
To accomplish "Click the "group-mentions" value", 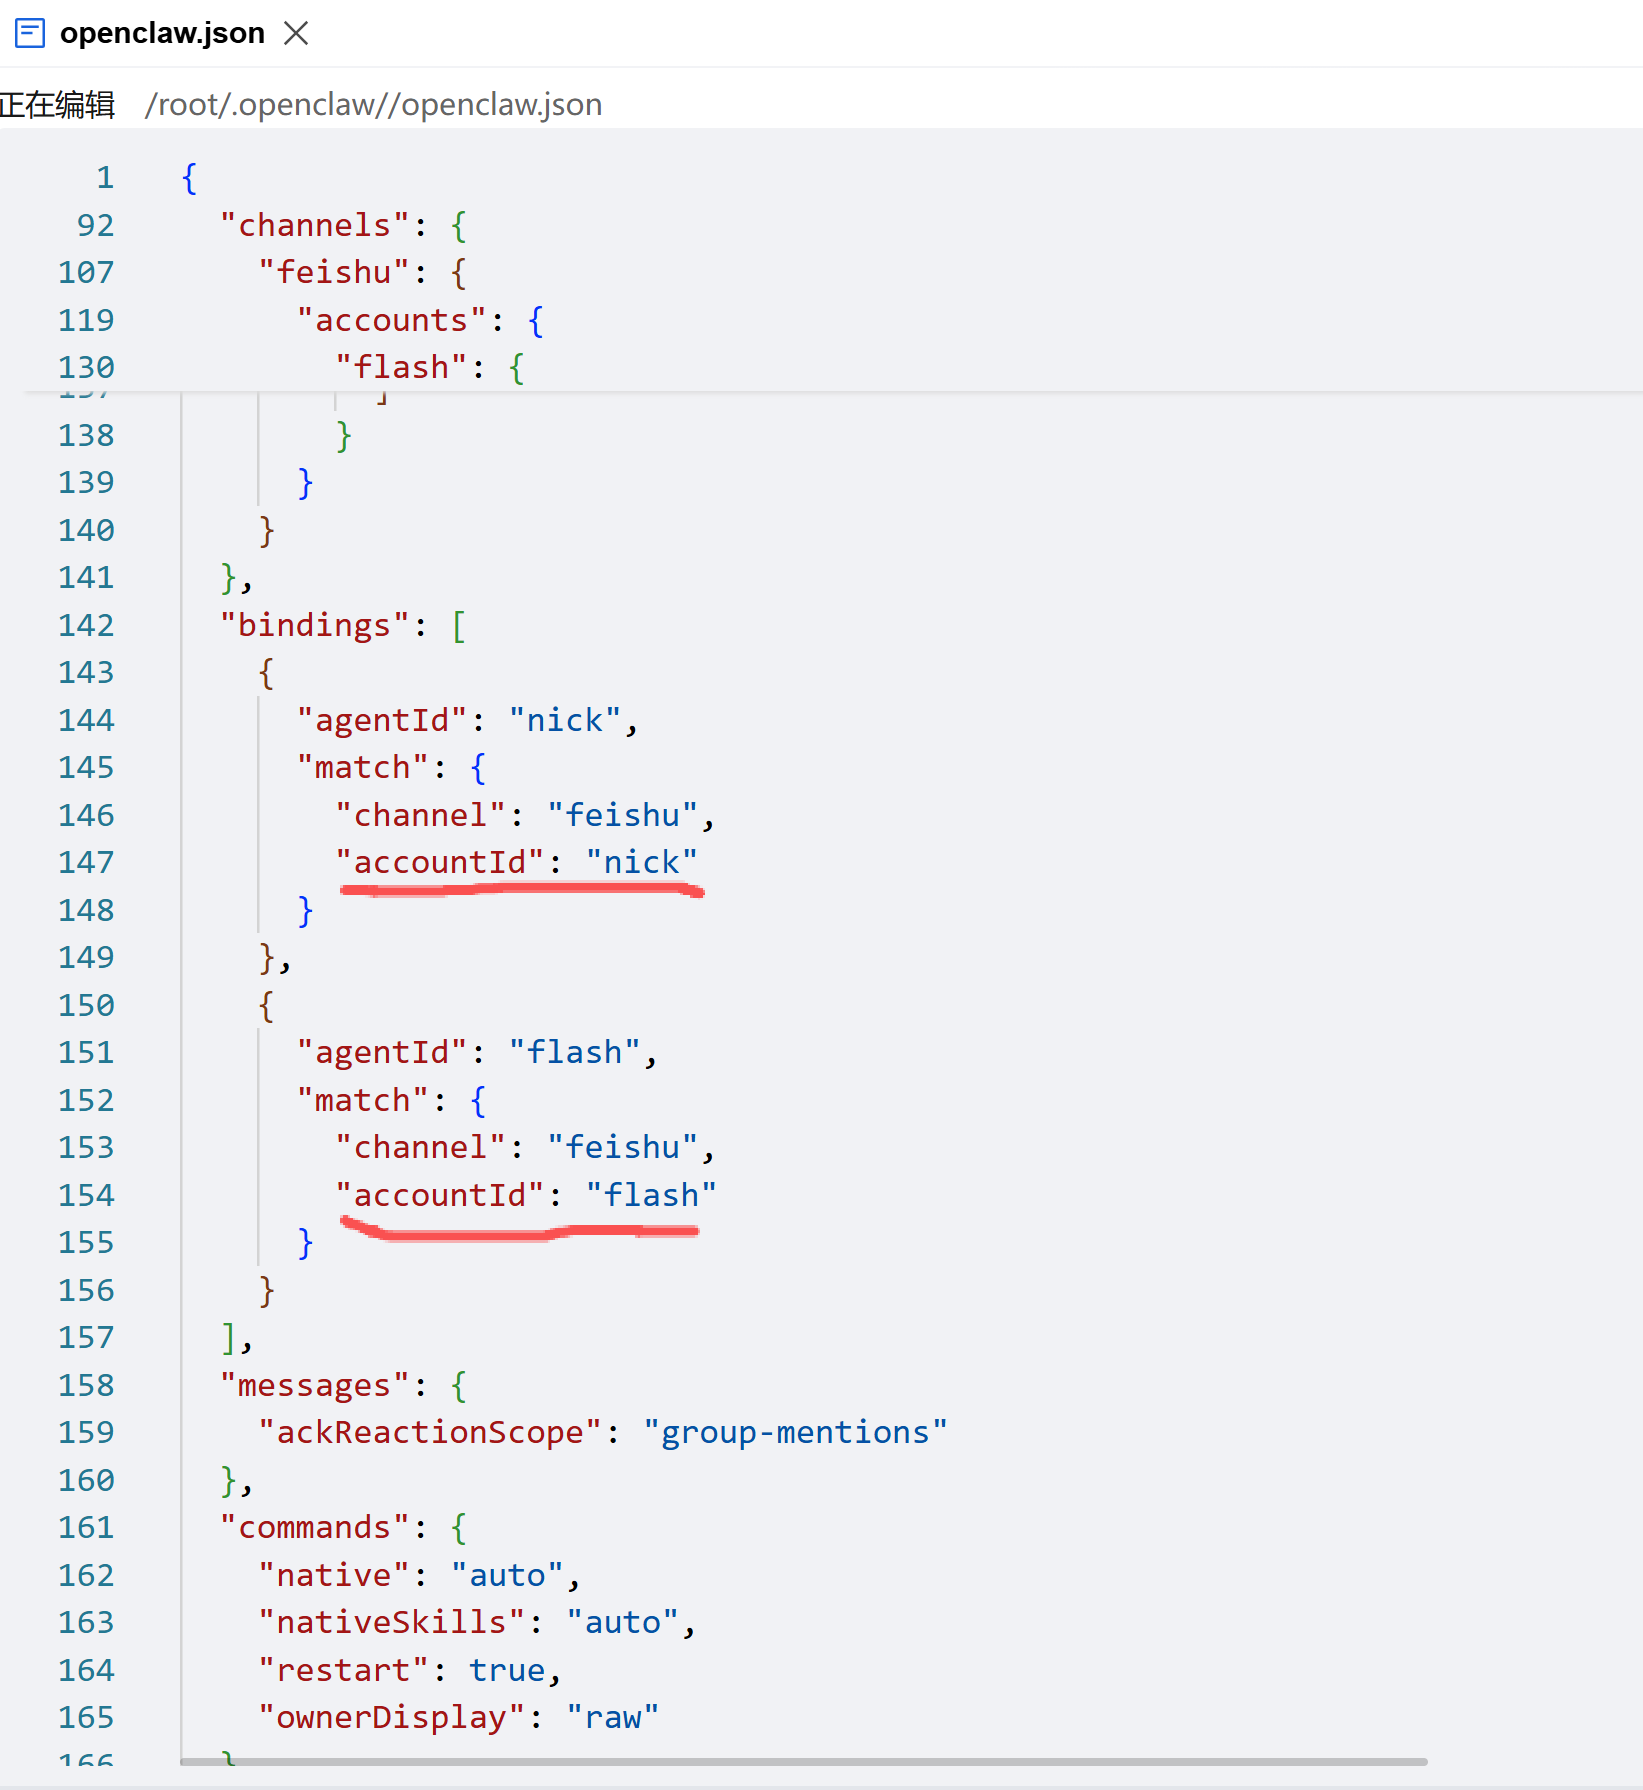I will pos(795,1432).
